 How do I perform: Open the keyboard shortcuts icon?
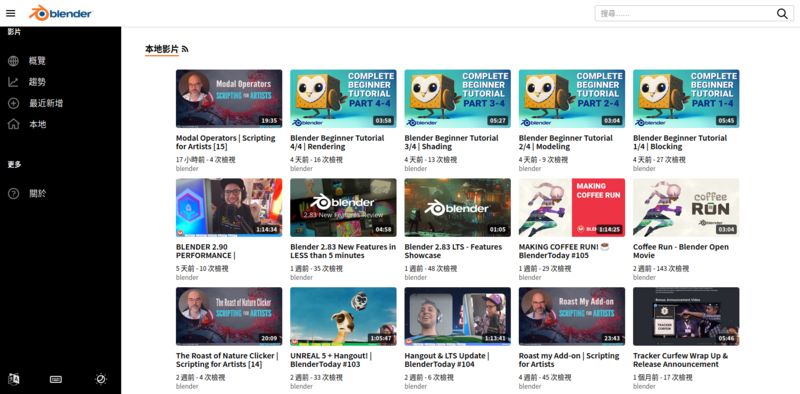coord(56,379)
